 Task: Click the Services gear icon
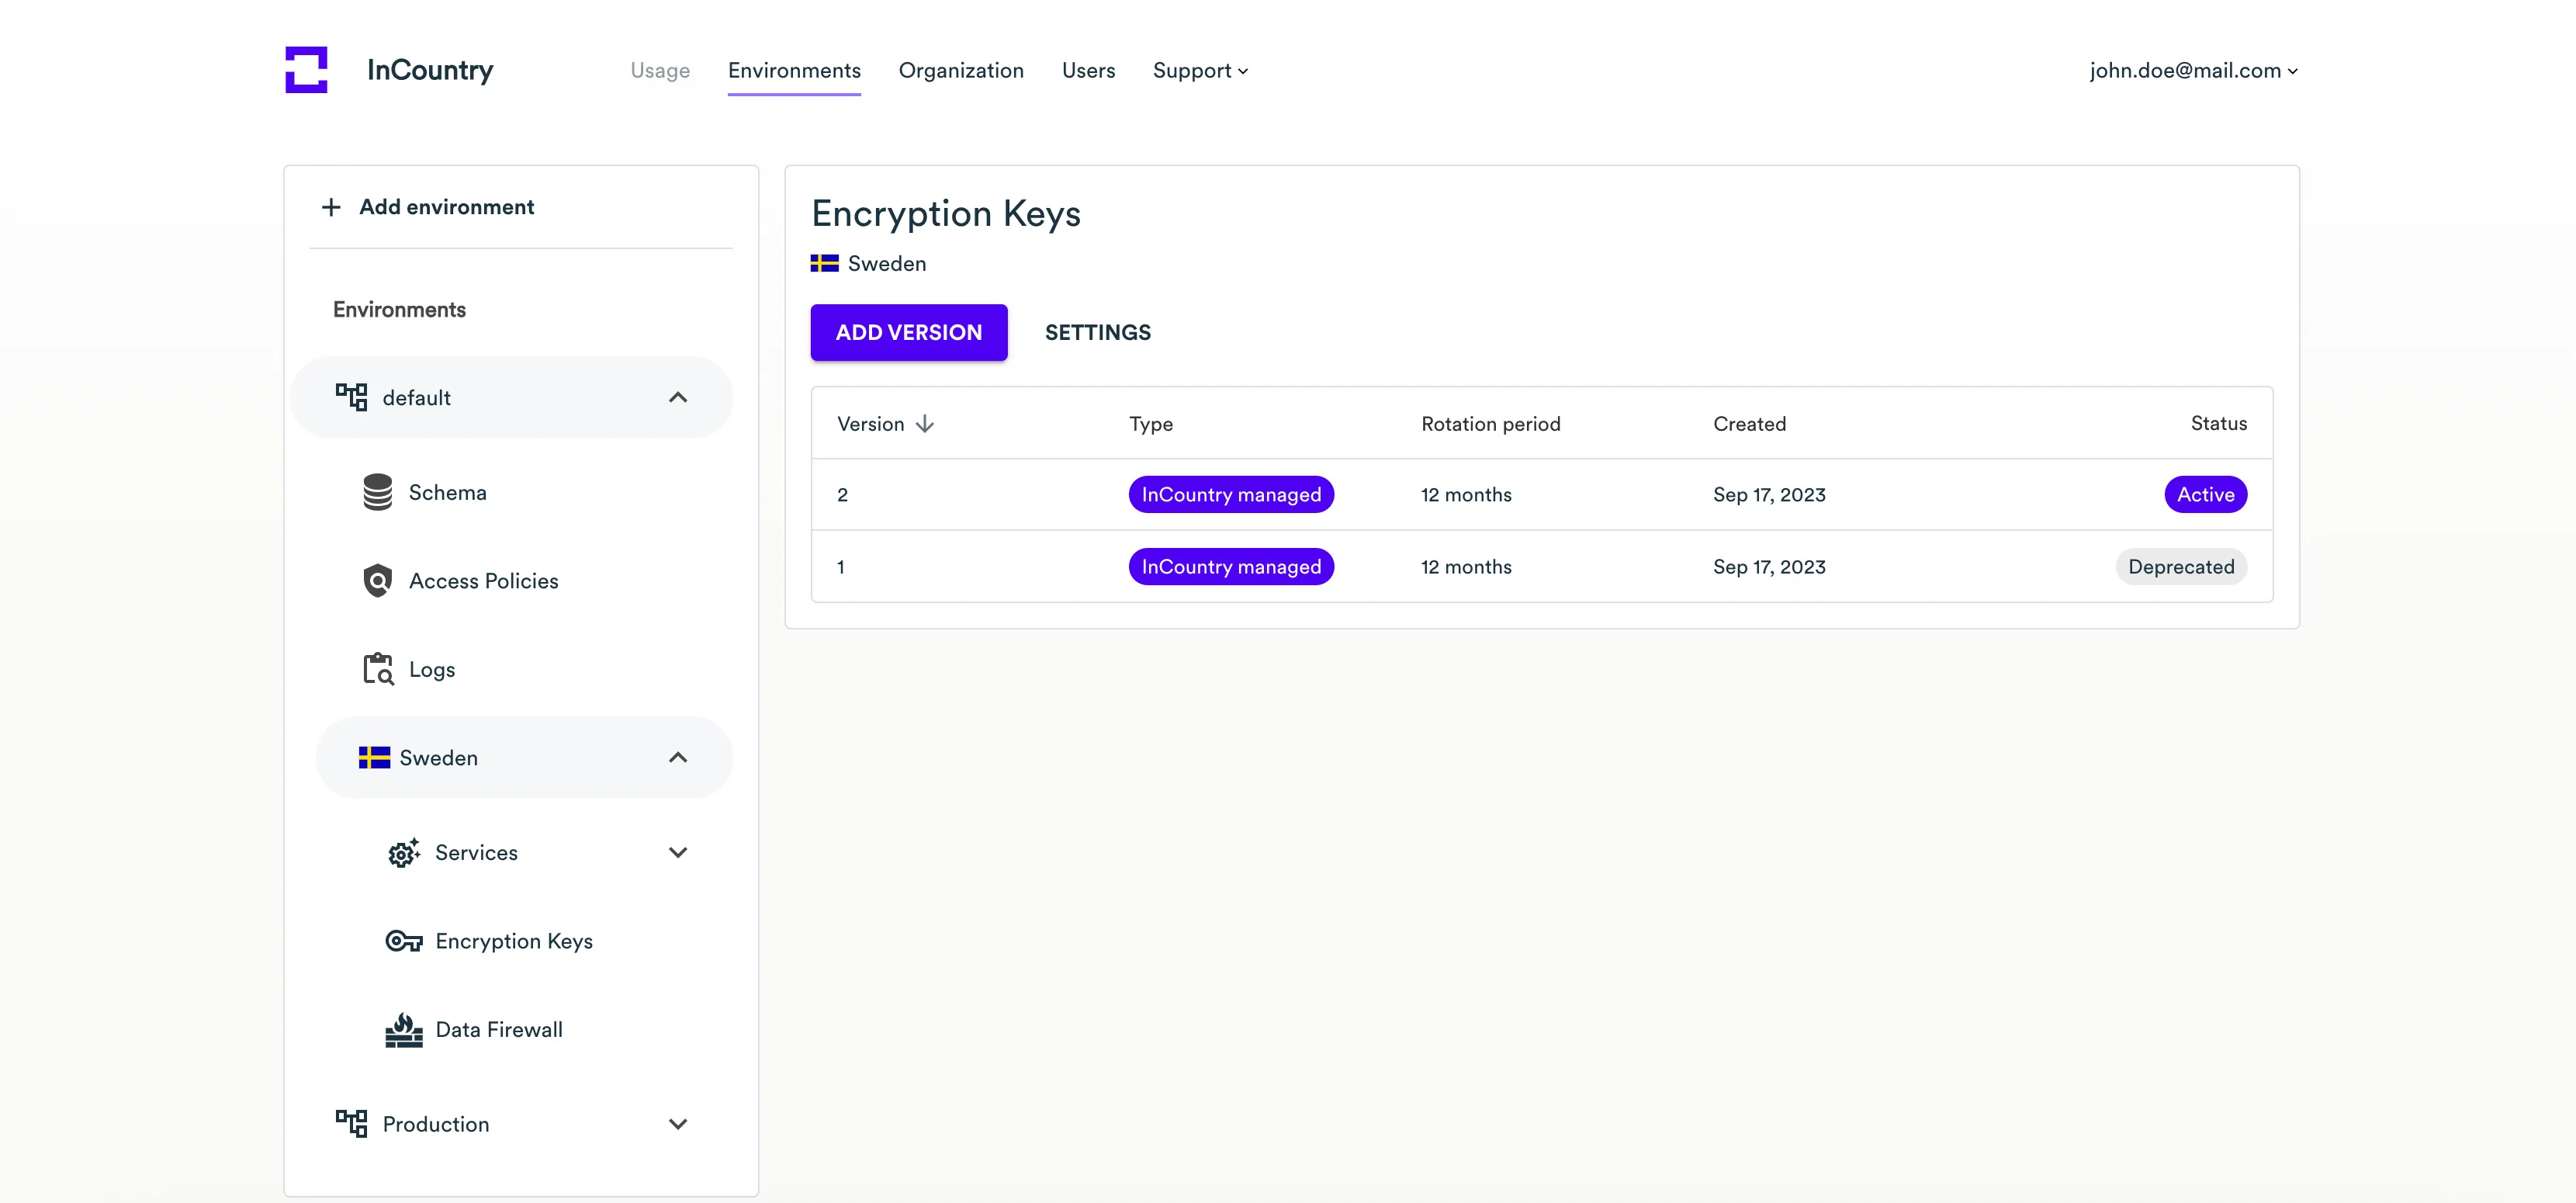click(403, 852)
